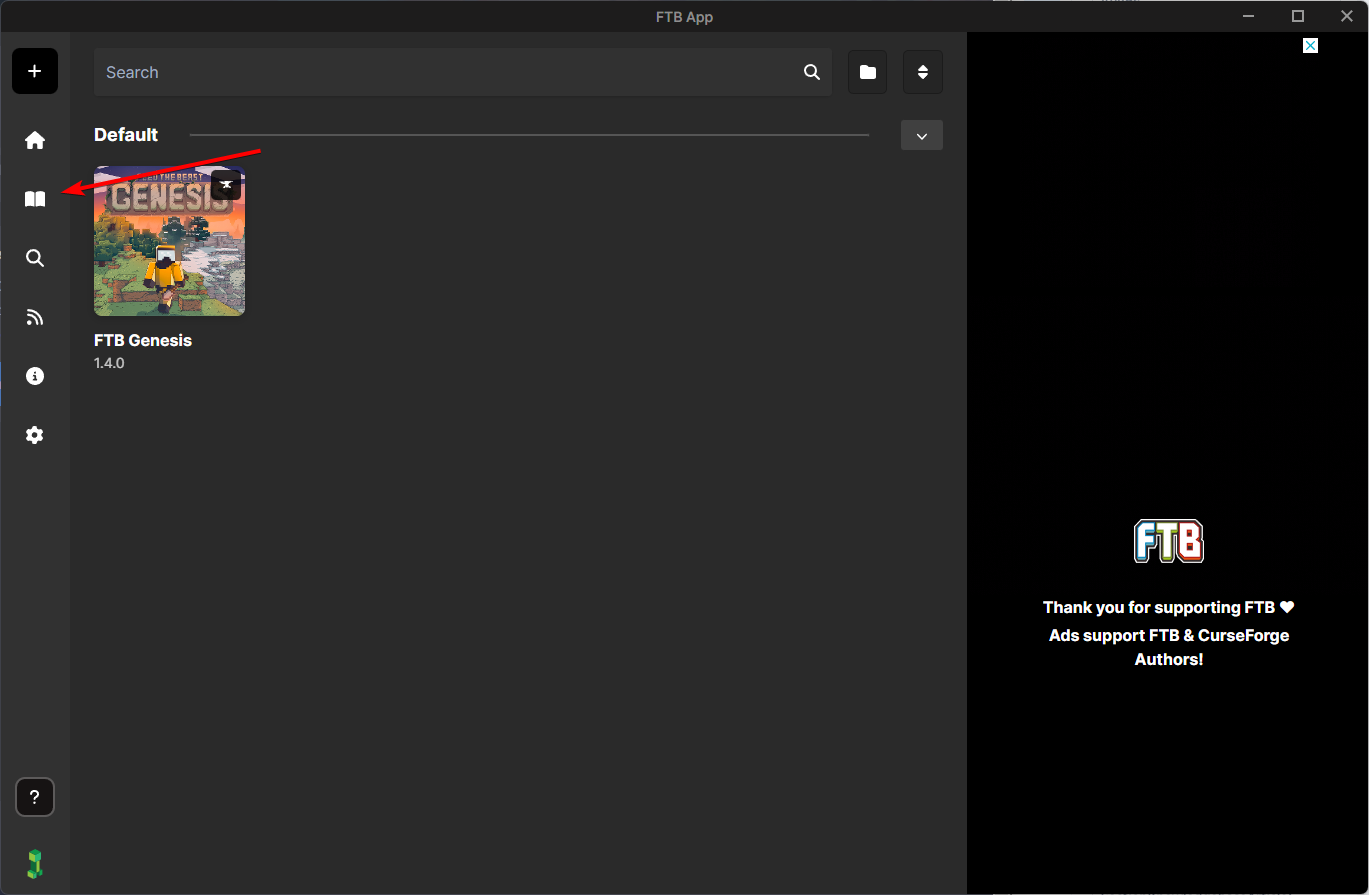Open the Library book icon in the sidebar
The height and width of the screenshot is (895, 1369).
(x=35, y=199)
